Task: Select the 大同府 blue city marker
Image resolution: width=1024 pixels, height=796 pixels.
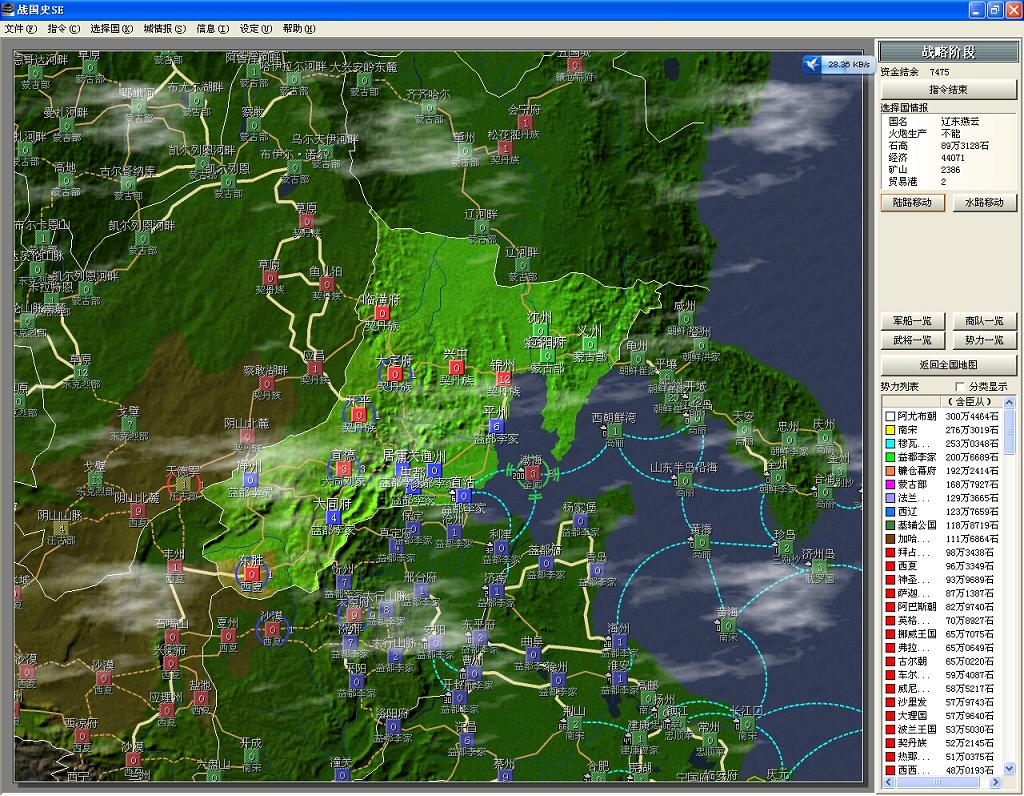Action: coord(332,518)
